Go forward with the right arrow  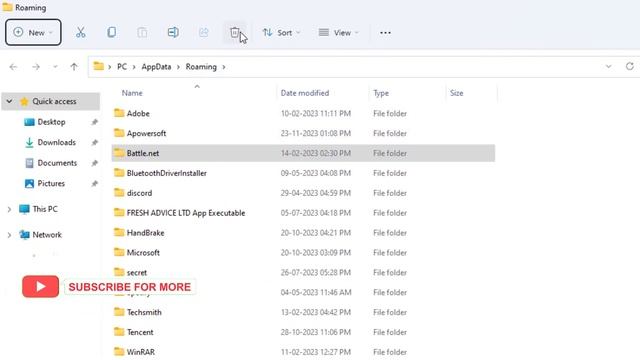[36, 67]
